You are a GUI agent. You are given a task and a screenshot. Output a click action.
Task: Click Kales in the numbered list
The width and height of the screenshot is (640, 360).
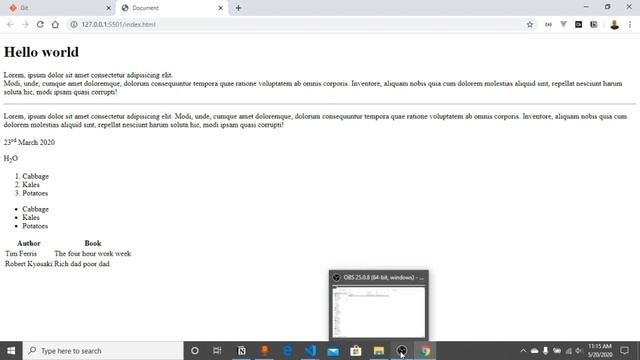click(x=31, y=184)
